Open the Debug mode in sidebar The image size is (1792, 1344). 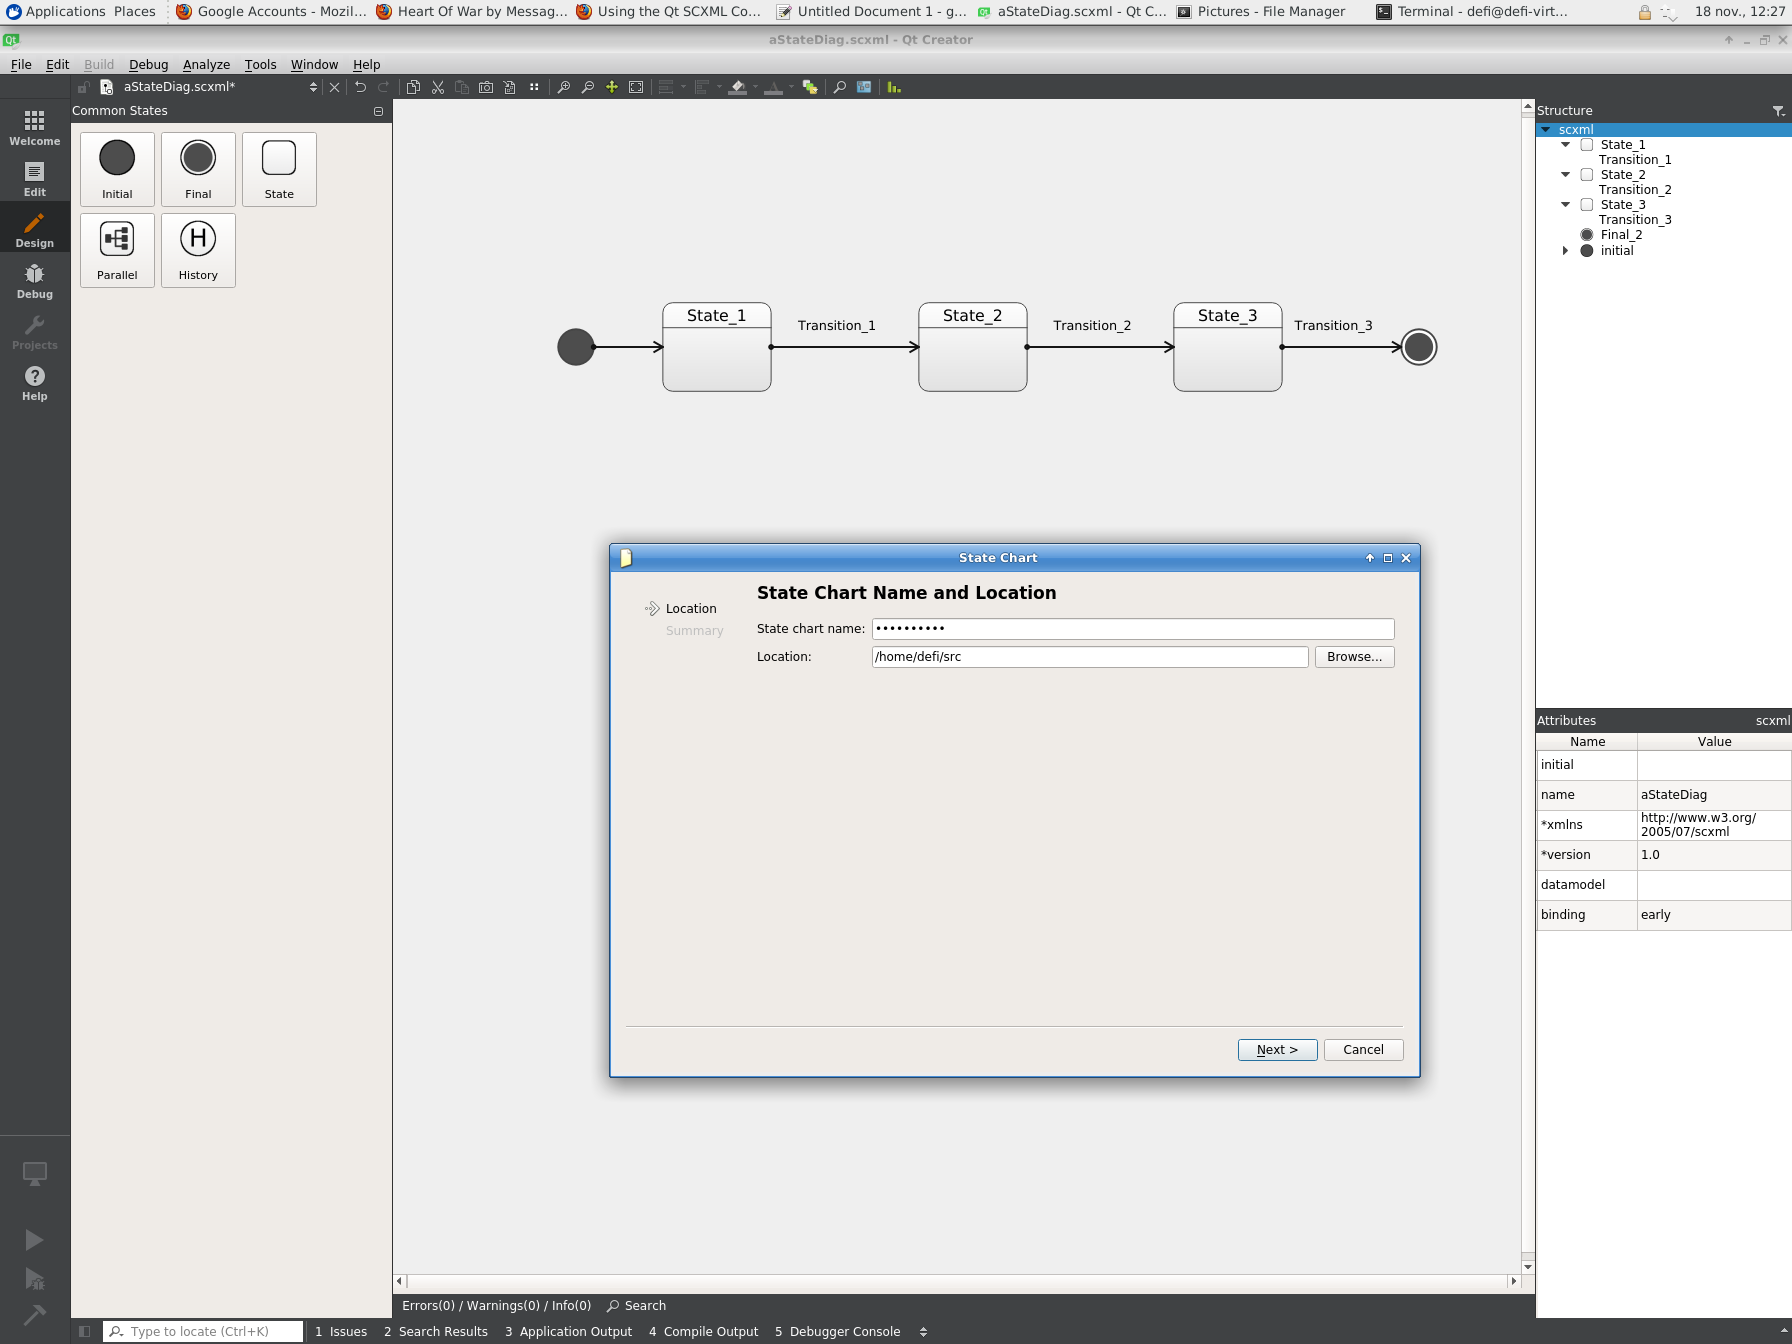coord(35,281)
